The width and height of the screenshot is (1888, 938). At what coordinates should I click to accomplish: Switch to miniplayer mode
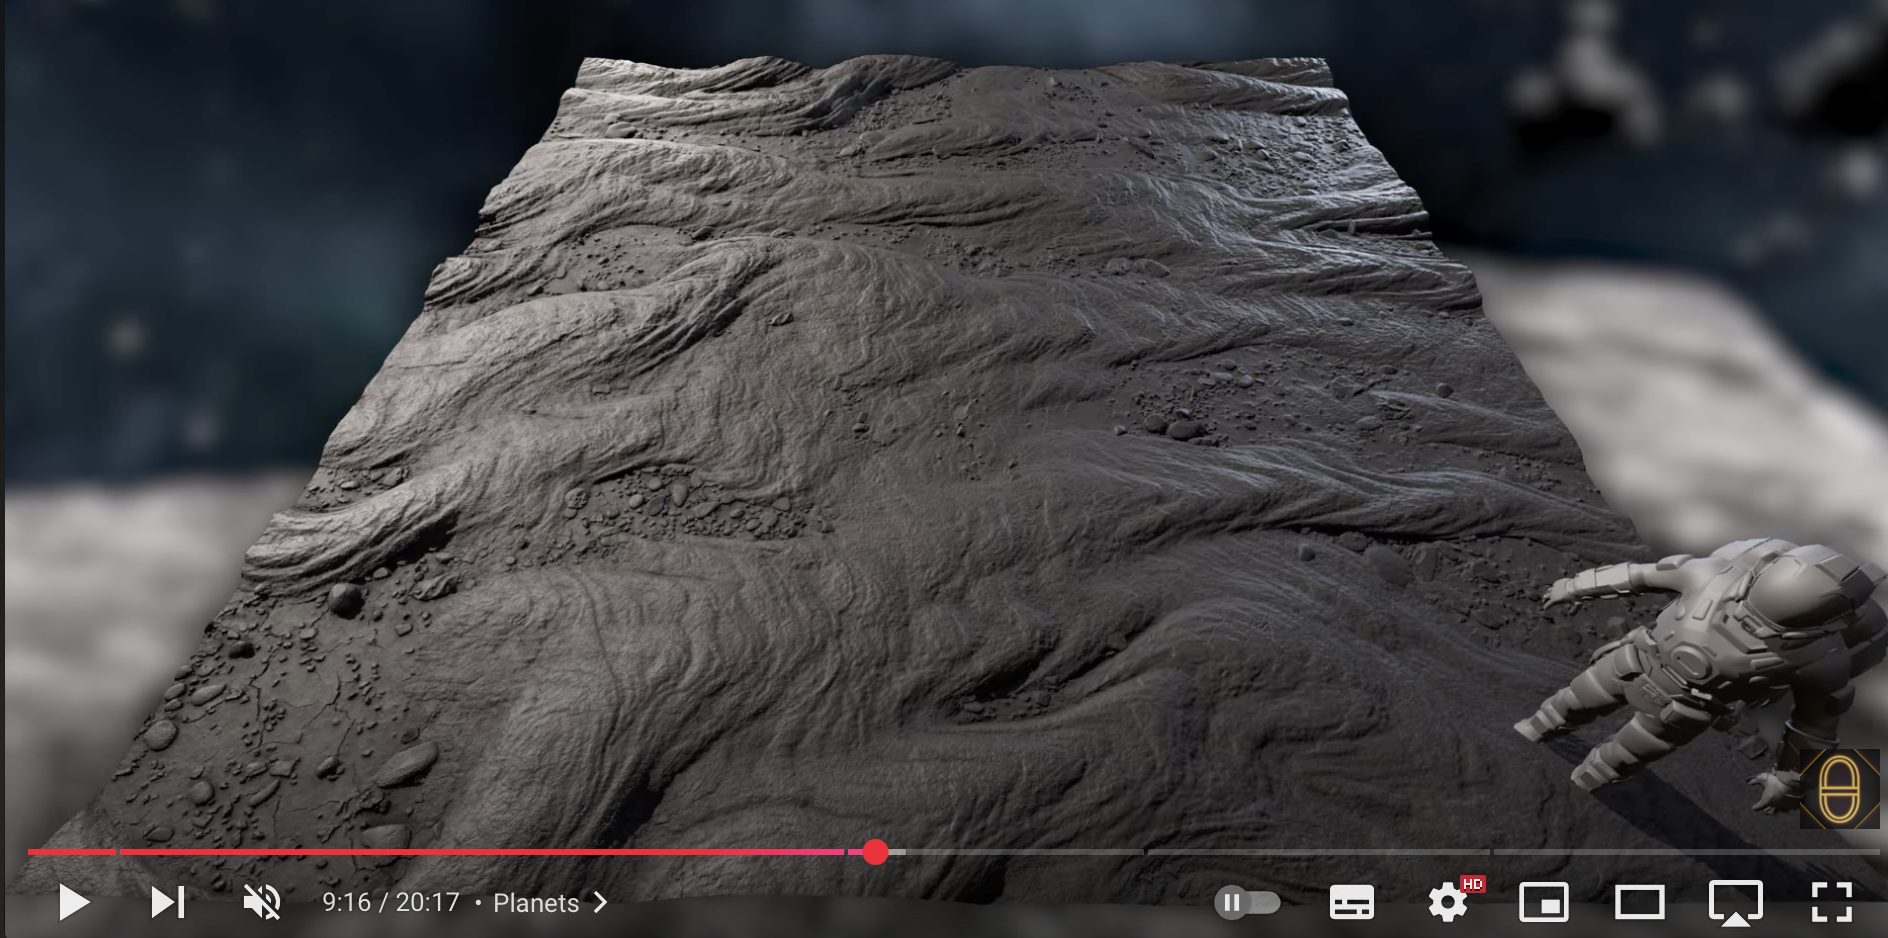point(1543,903)
